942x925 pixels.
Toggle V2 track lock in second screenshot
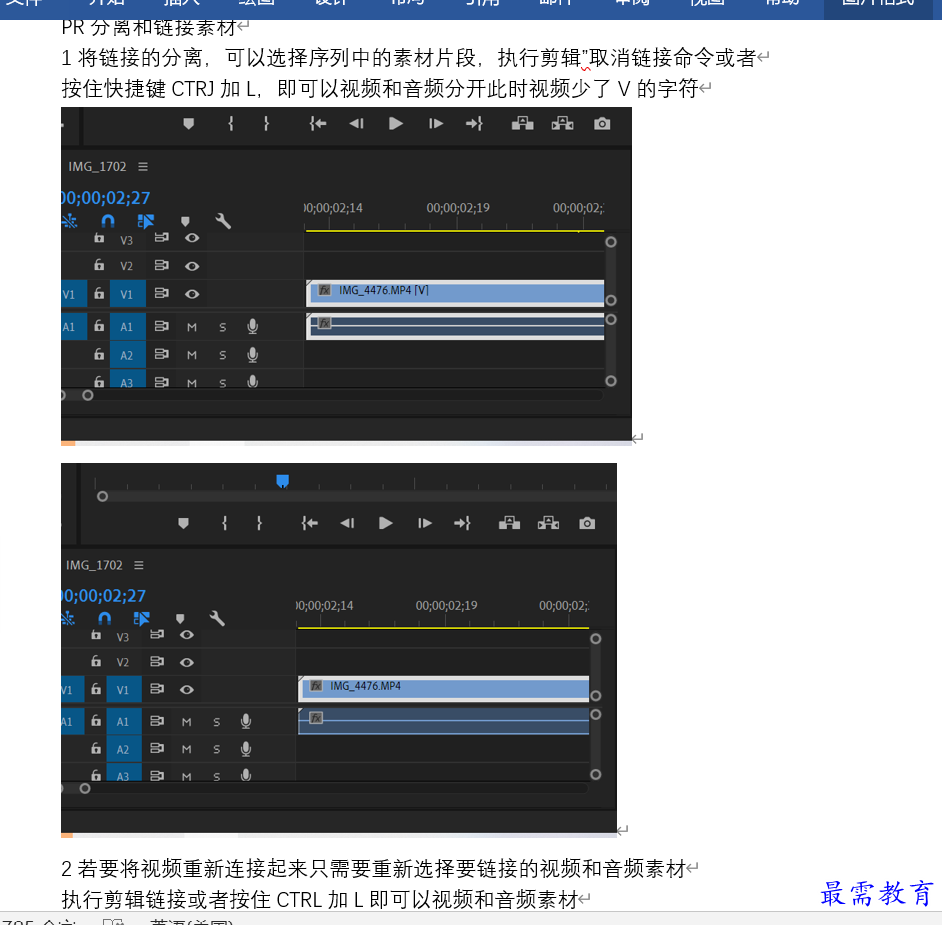(96, 661)
